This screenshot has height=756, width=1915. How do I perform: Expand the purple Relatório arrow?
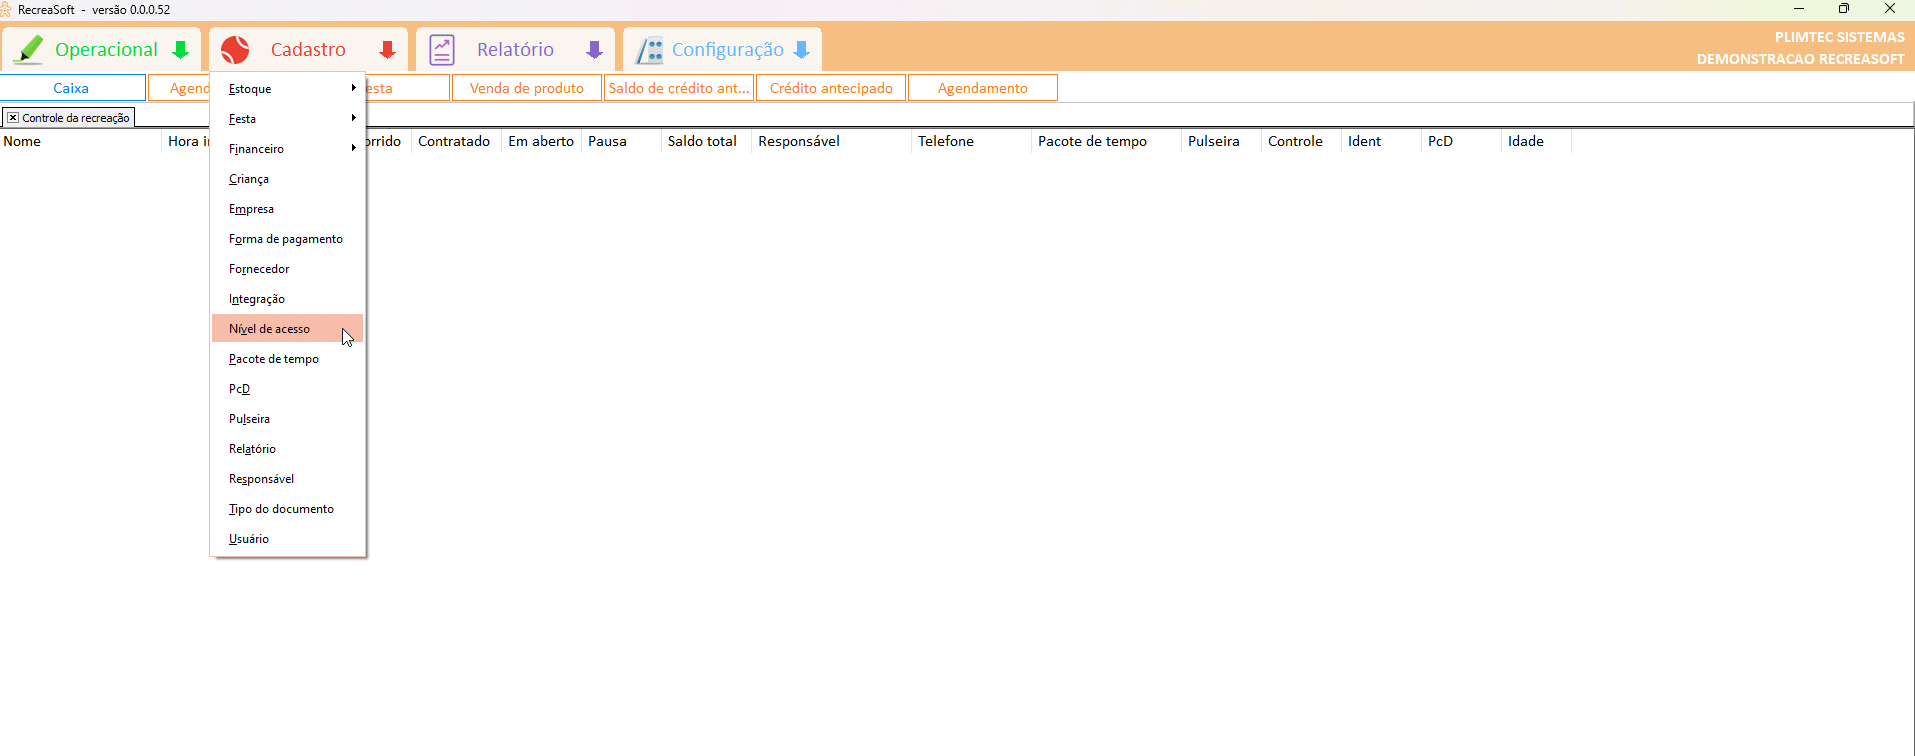click(595, 50)
